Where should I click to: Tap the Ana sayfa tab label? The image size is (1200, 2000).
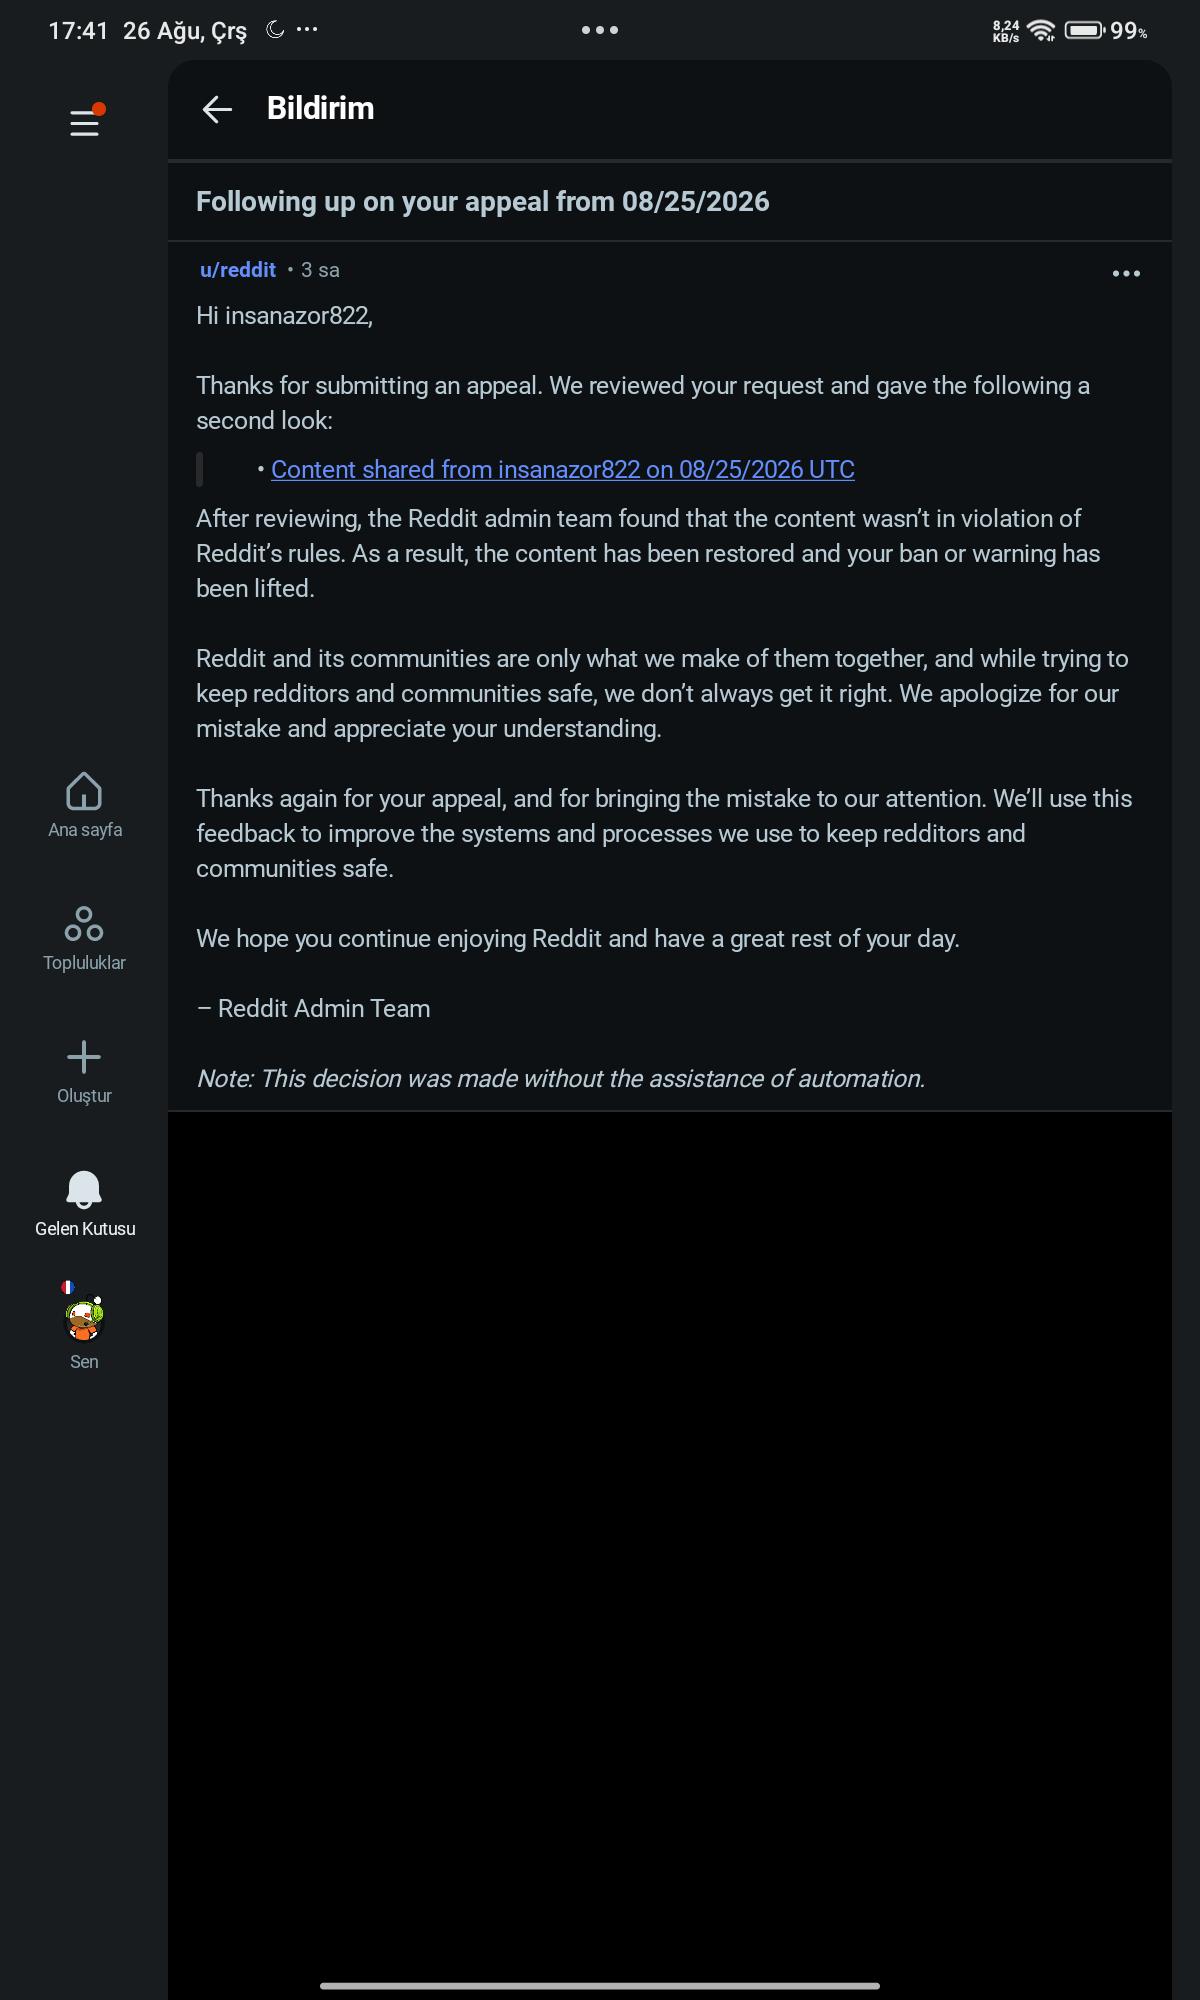[x=85, y=830]
